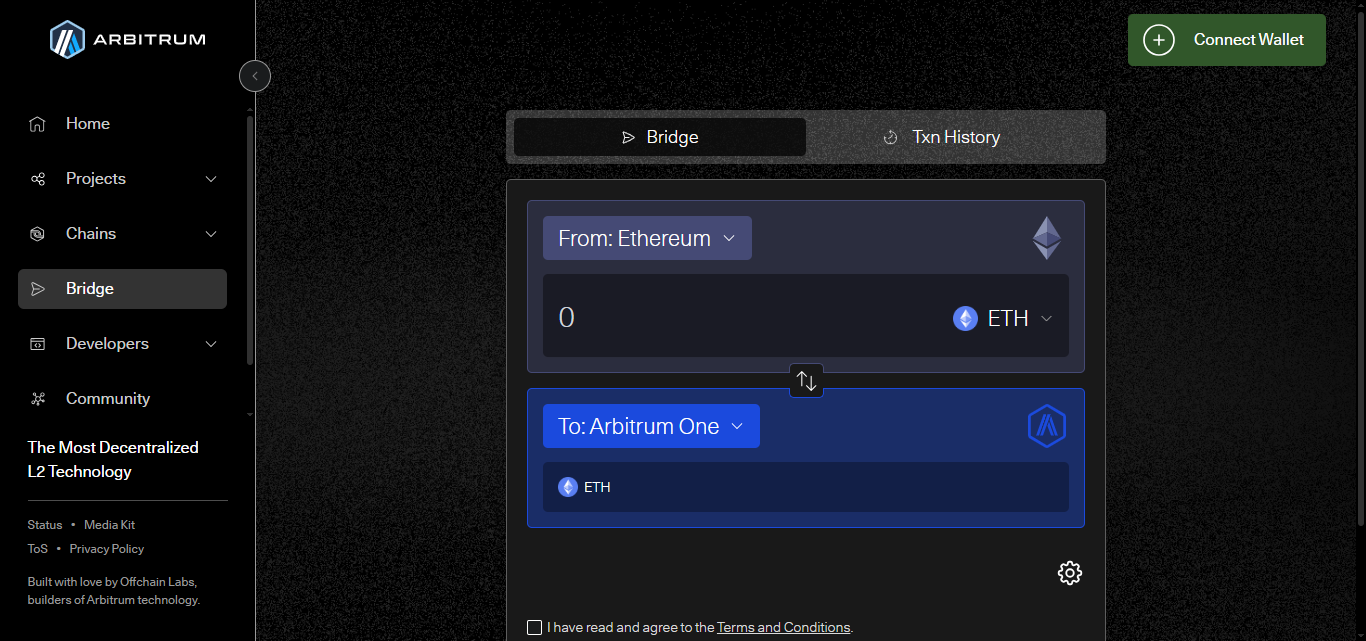Open Projects in sidebar menu
The image size is (1366, 641).
point(122,179)
